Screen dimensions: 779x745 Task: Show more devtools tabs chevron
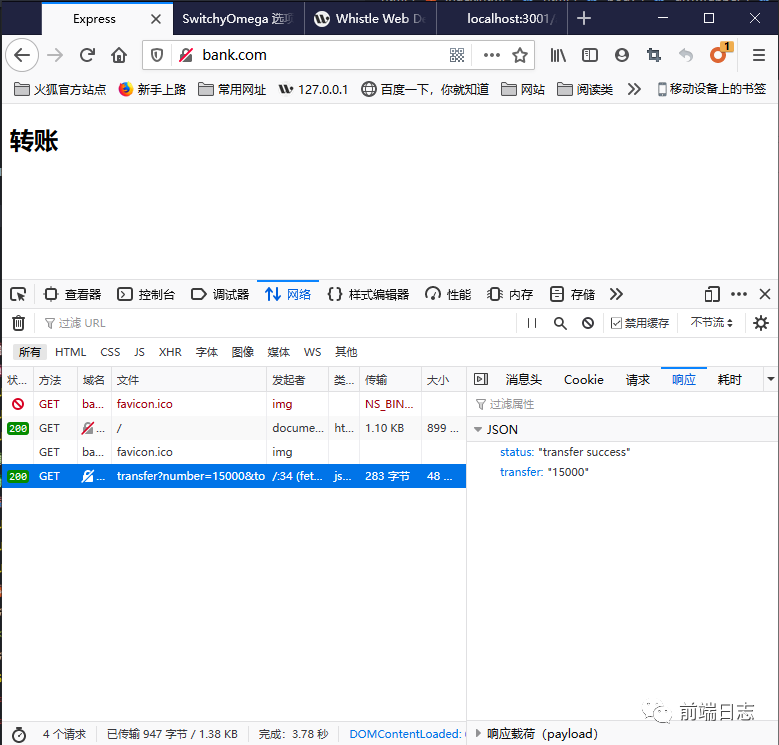click(616, 295)
